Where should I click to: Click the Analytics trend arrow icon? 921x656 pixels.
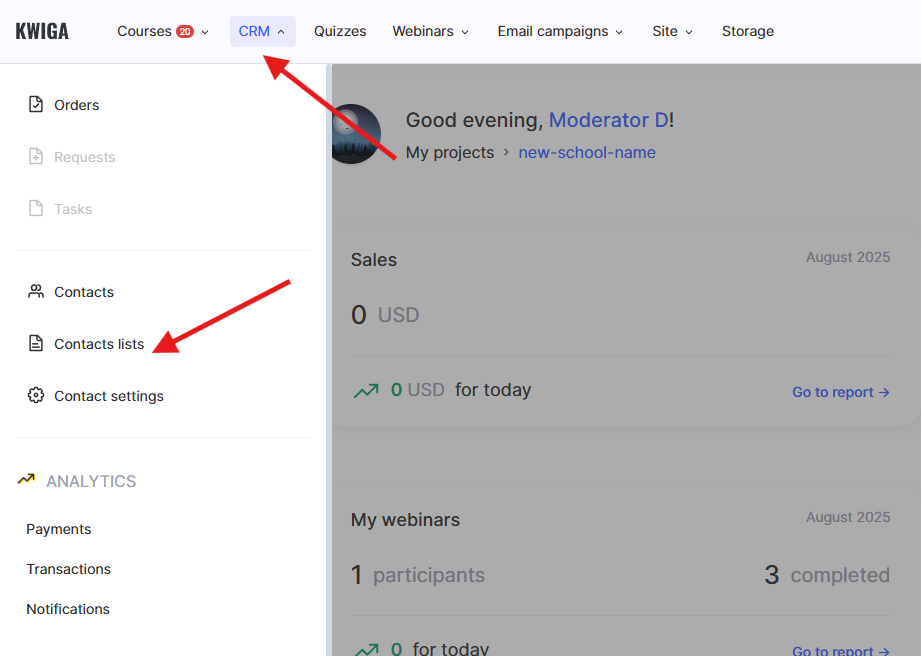(26, 480)
